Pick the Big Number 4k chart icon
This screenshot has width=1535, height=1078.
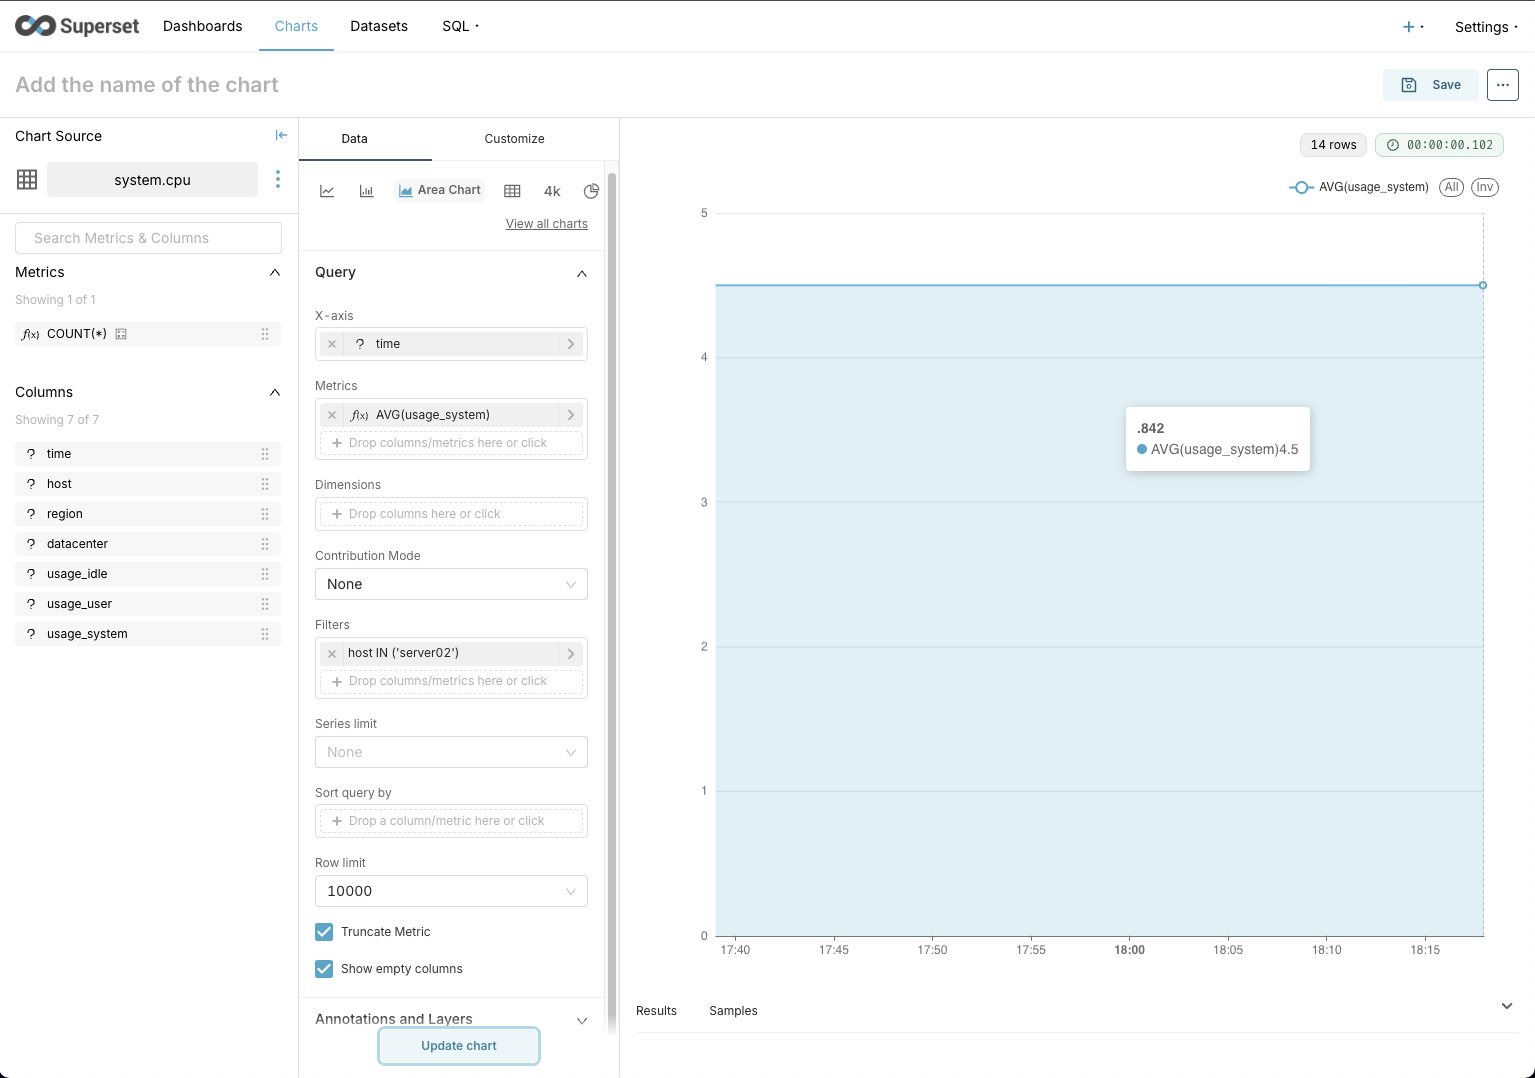pos(552,191)
